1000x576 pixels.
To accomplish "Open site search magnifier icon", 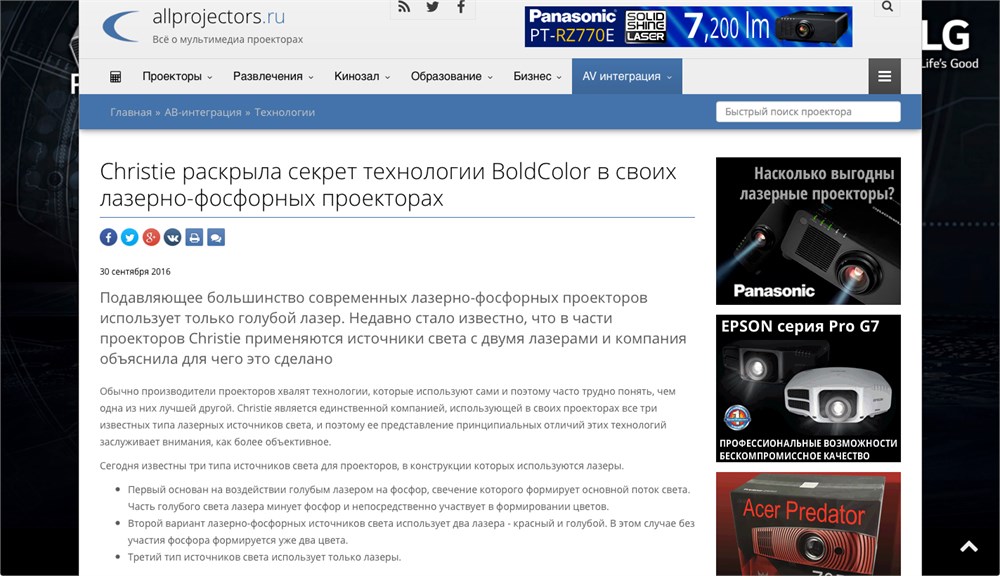I will [887, 7].
